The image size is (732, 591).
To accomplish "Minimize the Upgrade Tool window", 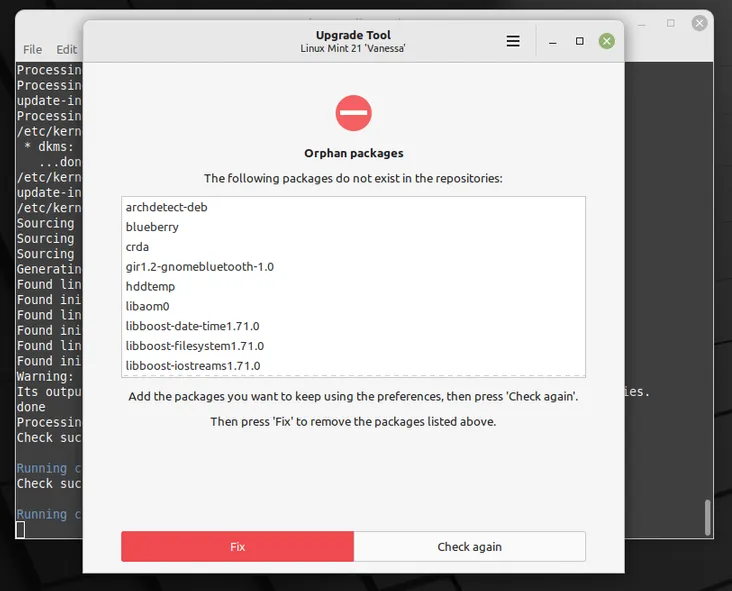I will [x=552, y=41].
